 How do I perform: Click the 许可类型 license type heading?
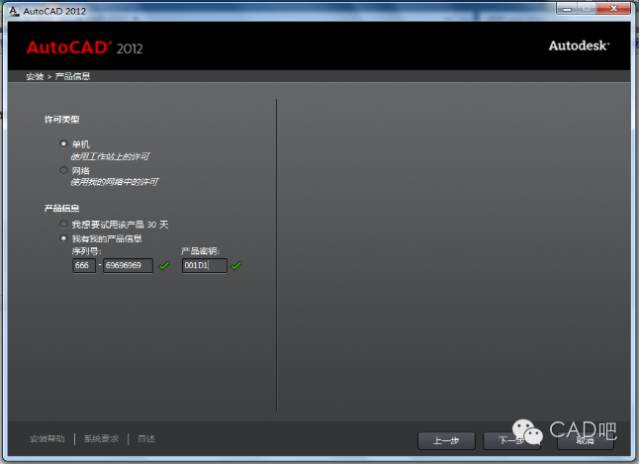[x=62, y=120]
